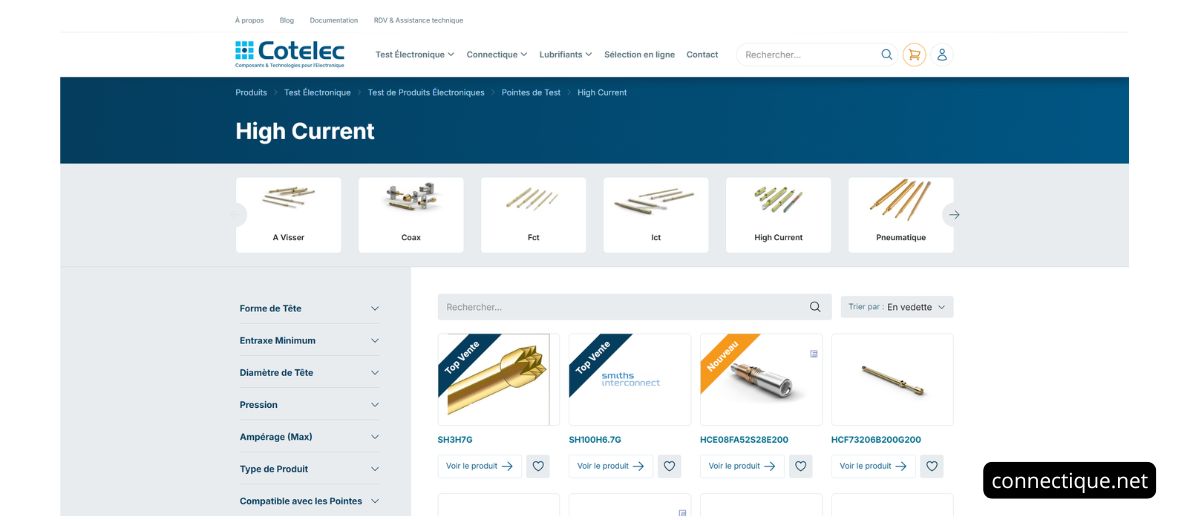Open the Lubrifiants navigation menu
This screenshot has height=520, width=1200.
[565, 55]
